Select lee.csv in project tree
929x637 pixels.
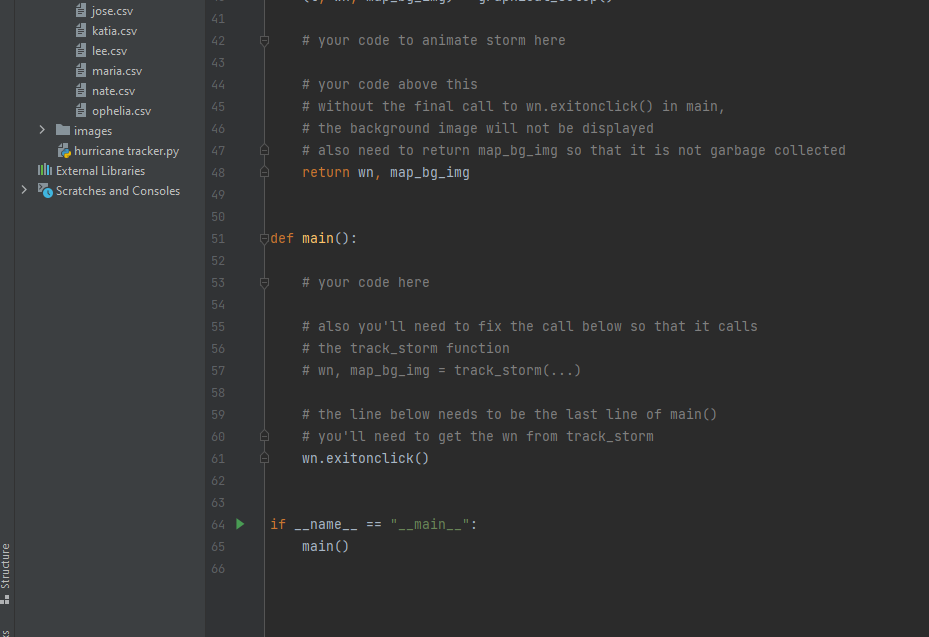pyautogui.click(x=109, y=51)
